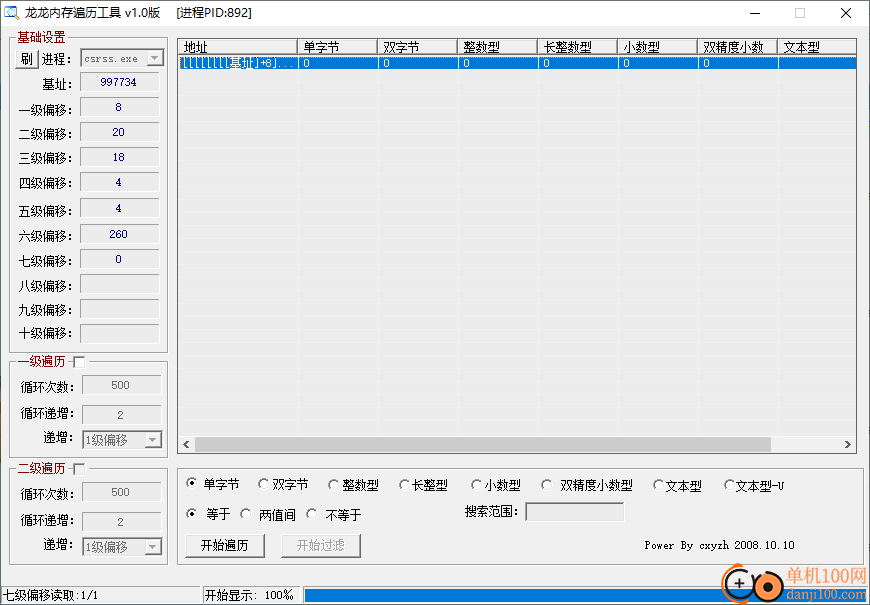Screen dimensions: 870x605
Task: Click the empty 九级偏移 field
Action: tap(119, 309)
